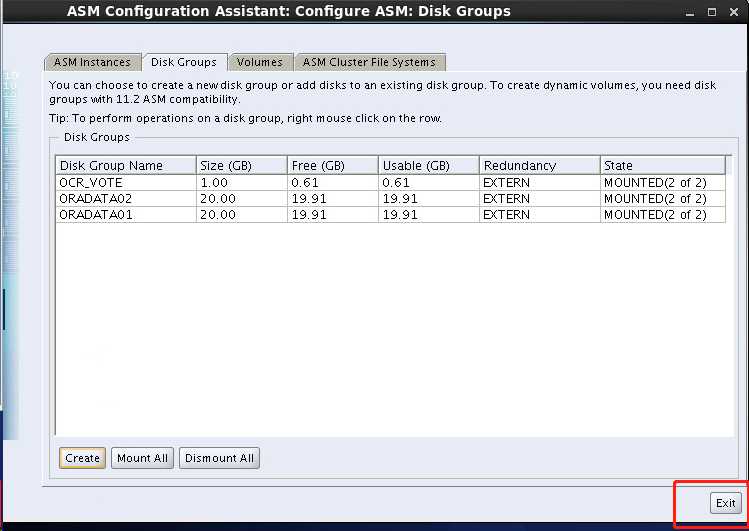Viewport: 749px width, 531px height.
Task: Click the 0.61 Free cell of OCR_VOTE
Action: (332, 182)
